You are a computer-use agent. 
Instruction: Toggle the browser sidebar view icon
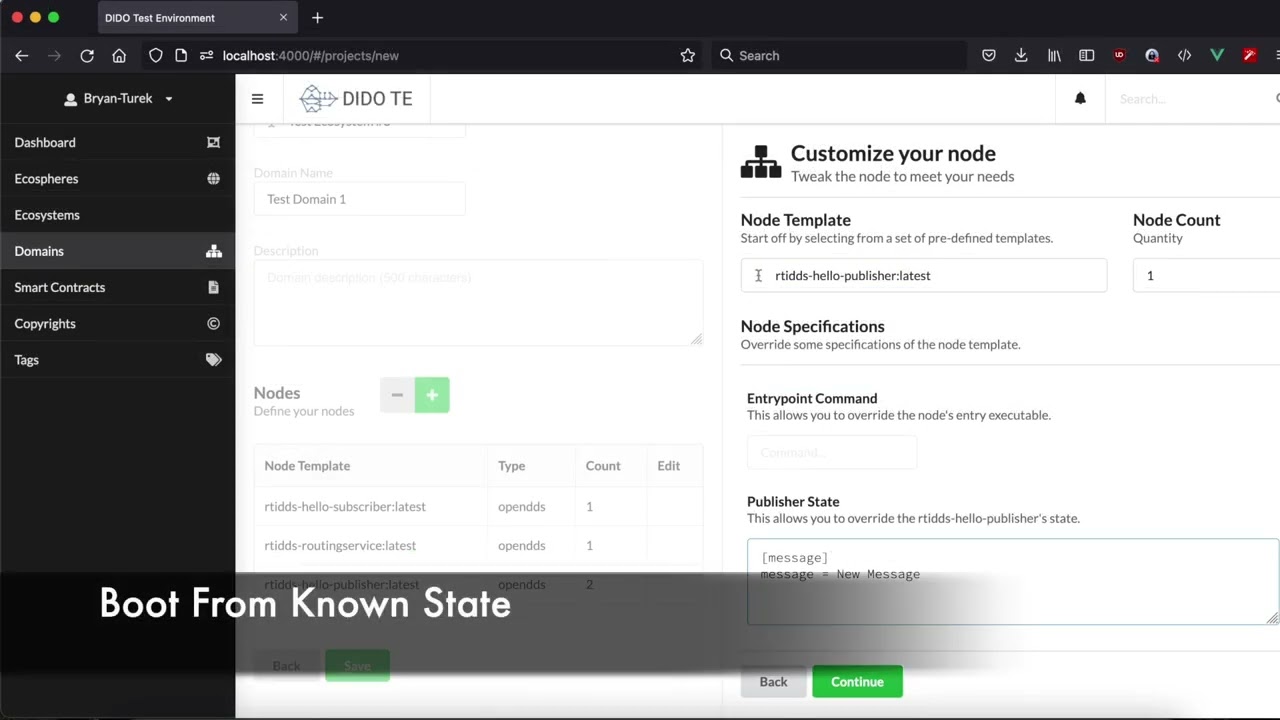point(1087,56)
